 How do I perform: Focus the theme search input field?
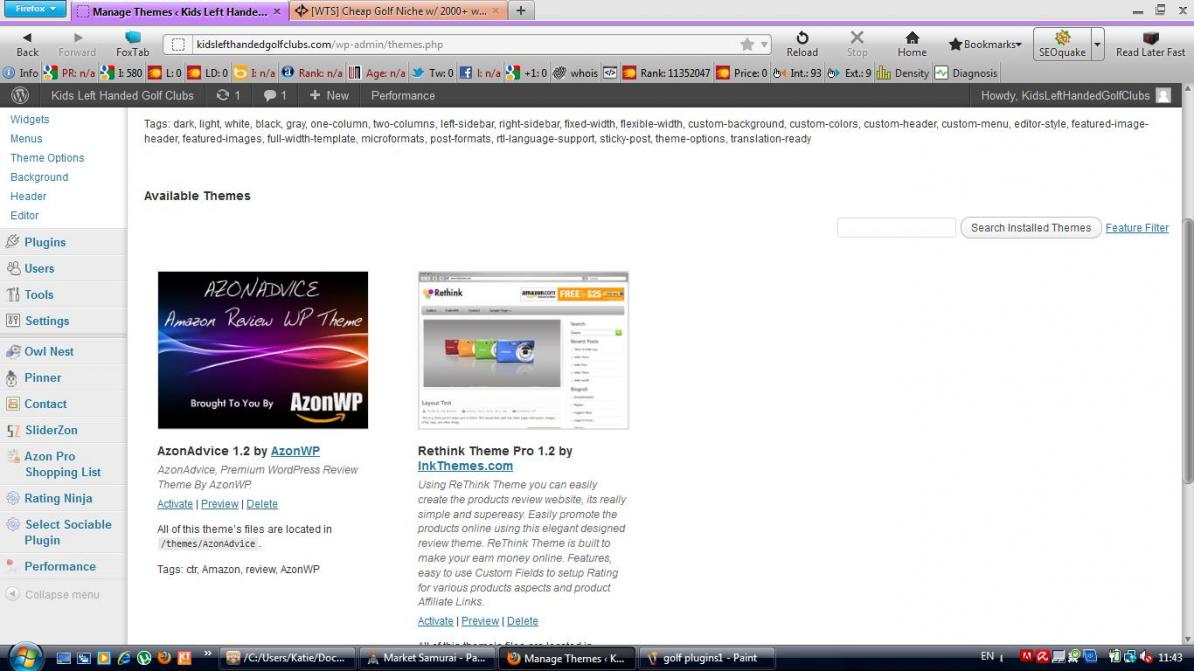tap(896, 228)
